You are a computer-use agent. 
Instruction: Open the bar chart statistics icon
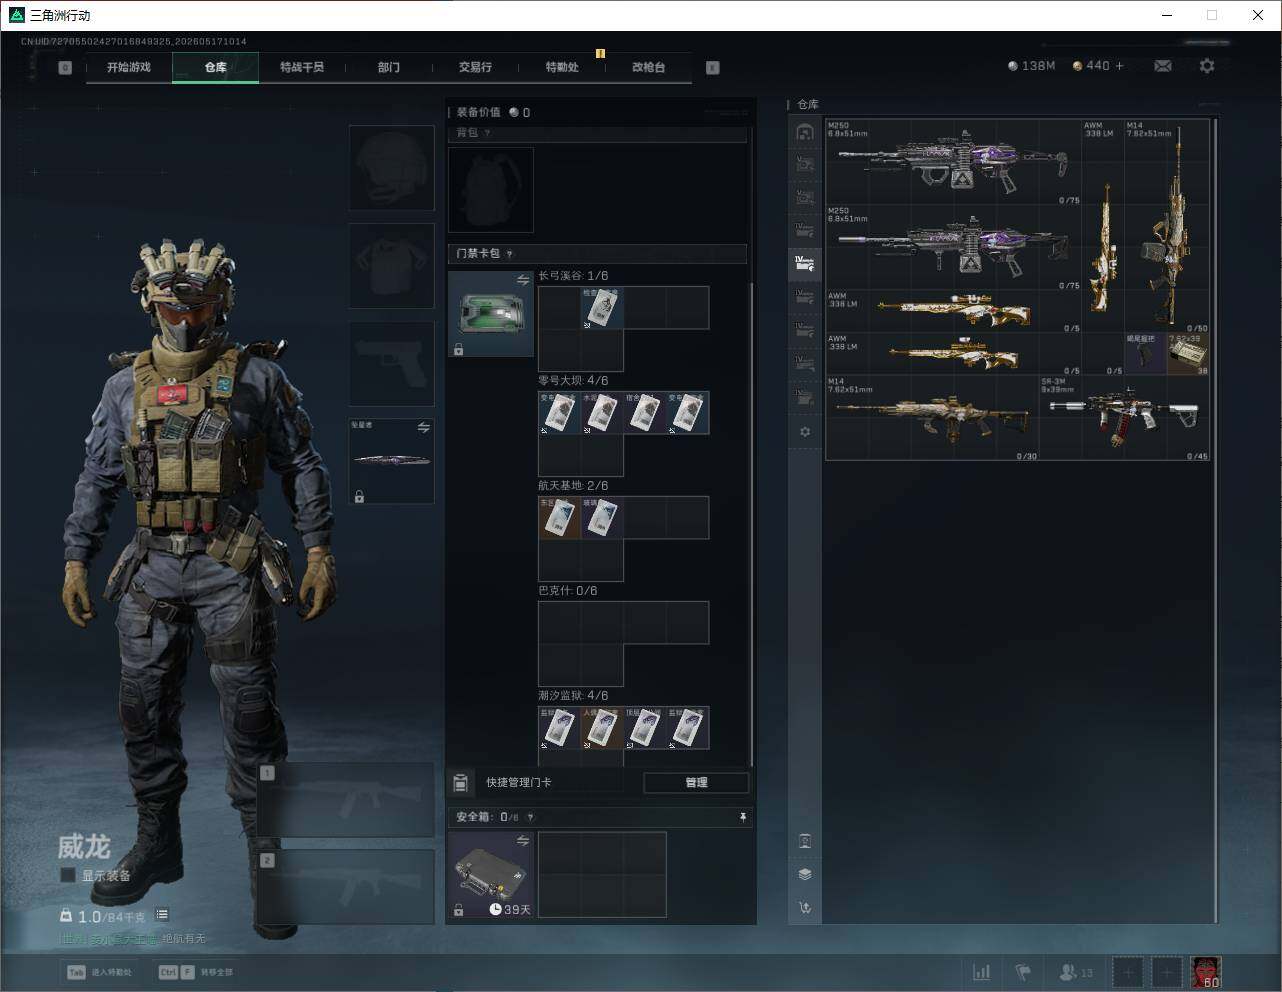coord(982,972)
